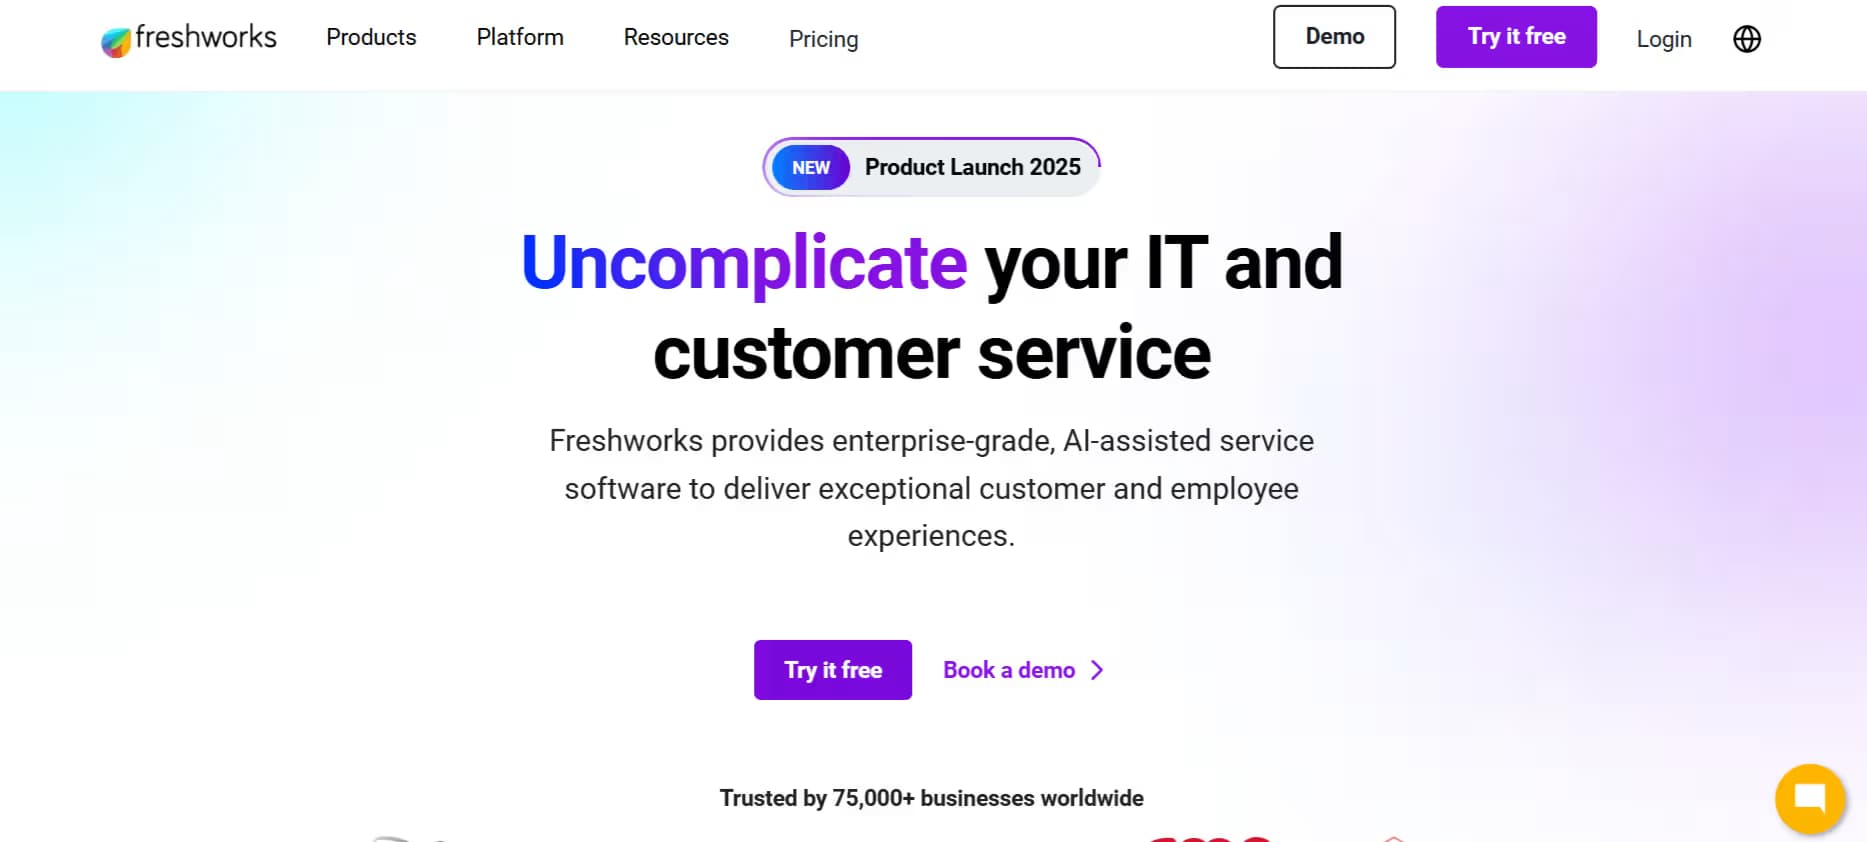Expand the Platform navigation menu
The image size is (1867, 842).
click(x=519, y=37)
